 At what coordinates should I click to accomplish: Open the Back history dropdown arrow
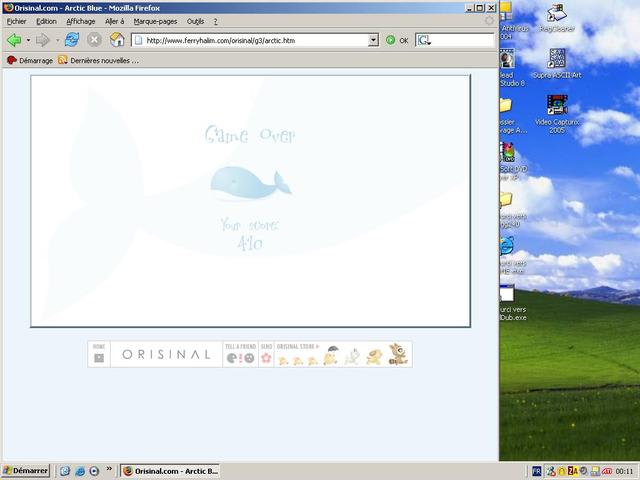(28, 40)
